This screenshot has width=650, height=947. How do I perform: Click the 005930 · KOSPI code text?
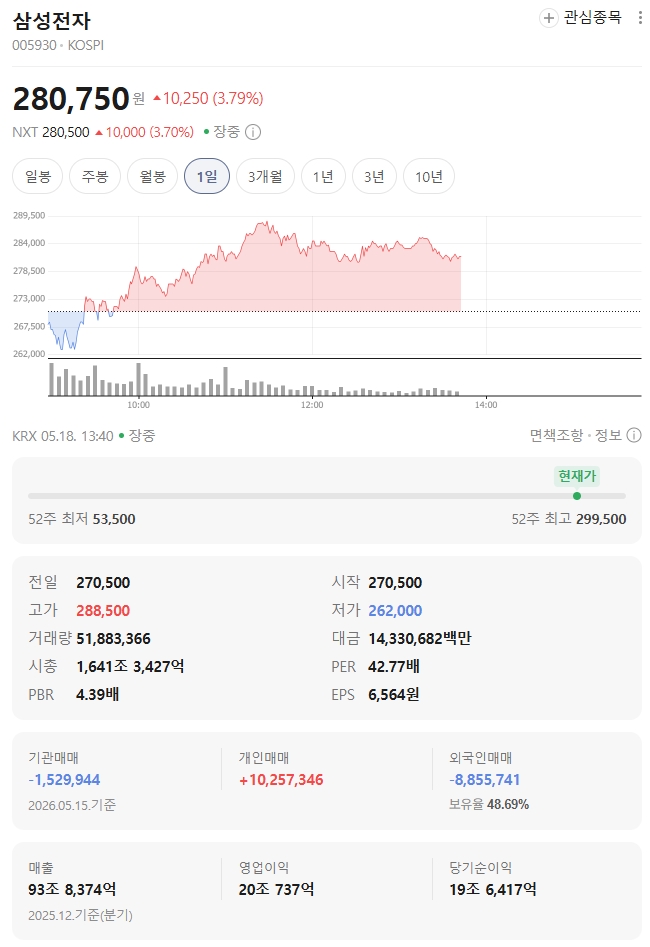click(x=58, y=45)
